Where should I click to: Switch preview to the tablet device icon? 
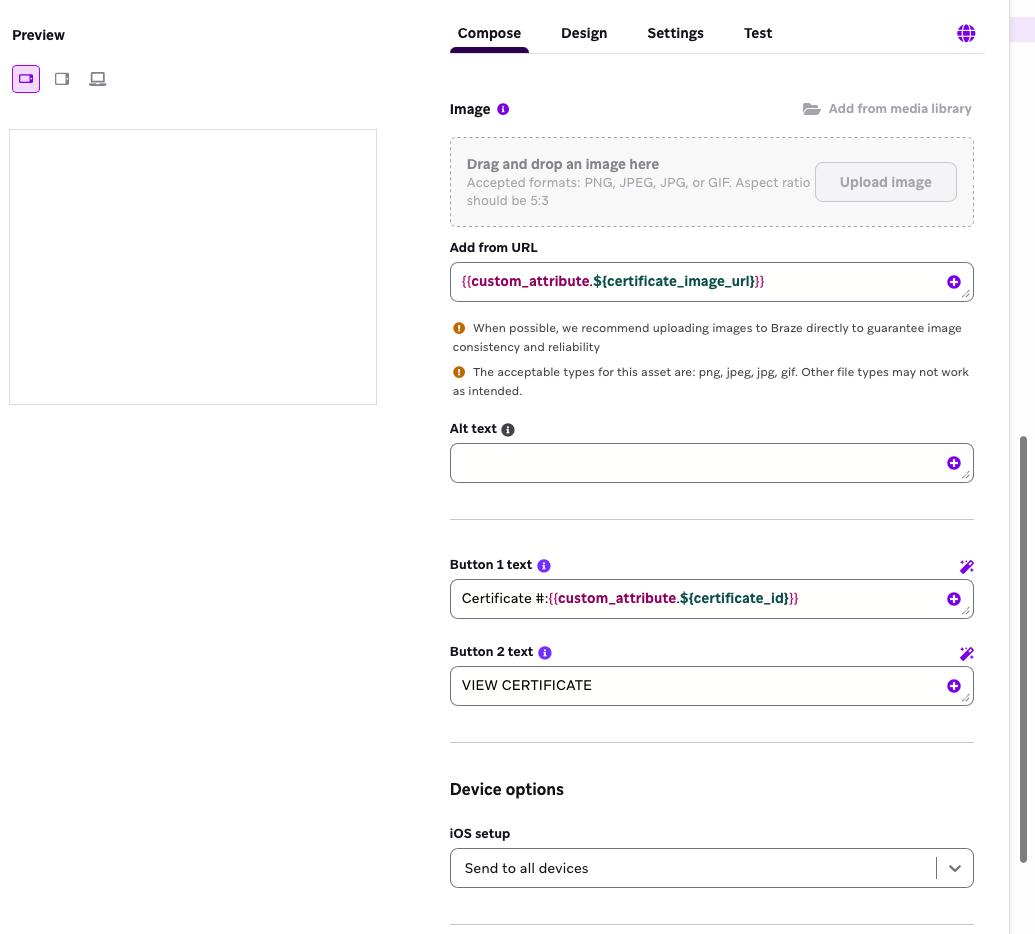pyautogui.click(x=61, y=78)
